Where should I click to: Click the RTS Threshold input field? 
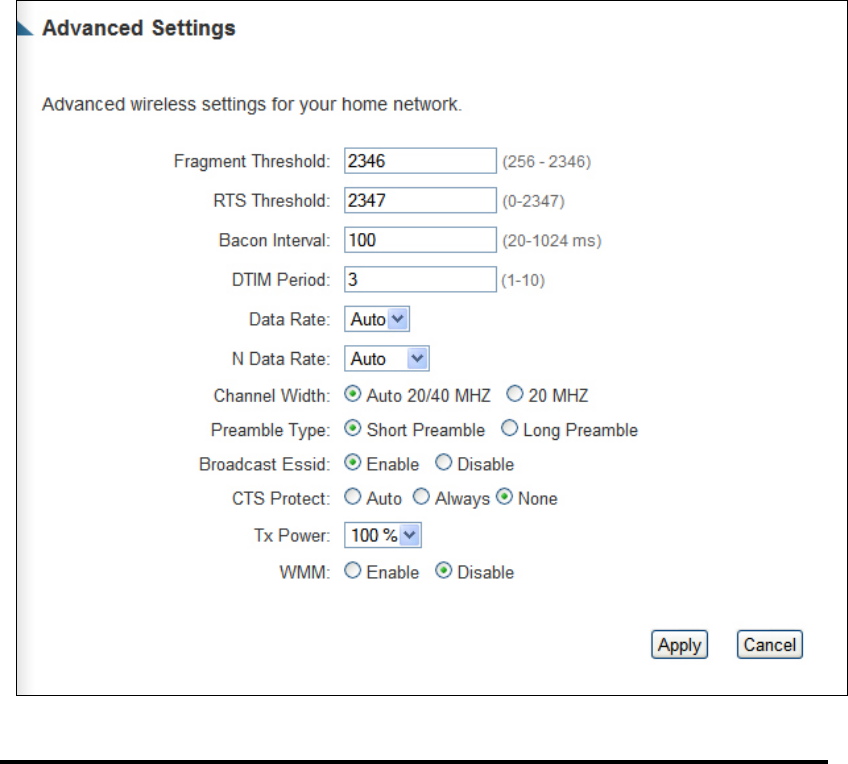pyautogui.click(x=420, y=200)
